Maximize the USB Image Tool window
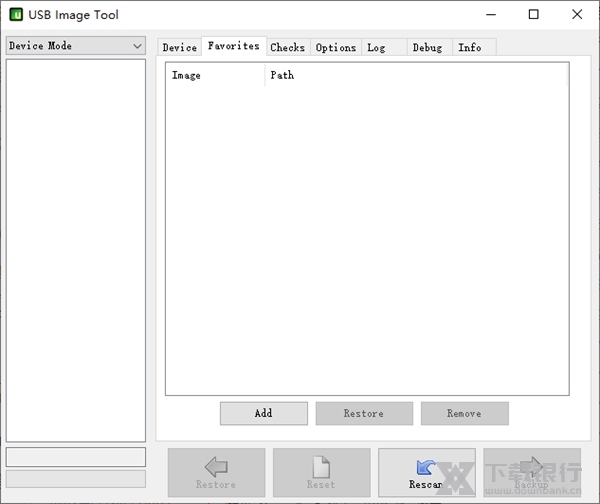Image resolution: width=600 pixels, height=504 pixels. coord(533,15)
